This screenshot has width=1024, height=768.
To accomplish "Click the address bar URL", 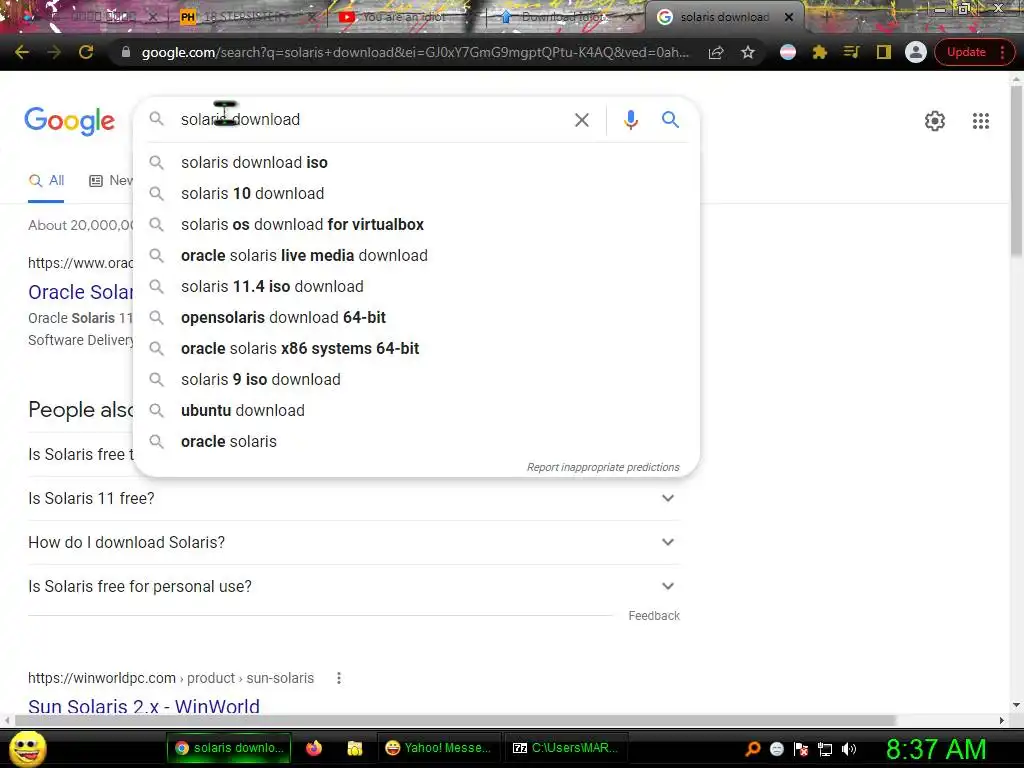I will tap(415, 52).
